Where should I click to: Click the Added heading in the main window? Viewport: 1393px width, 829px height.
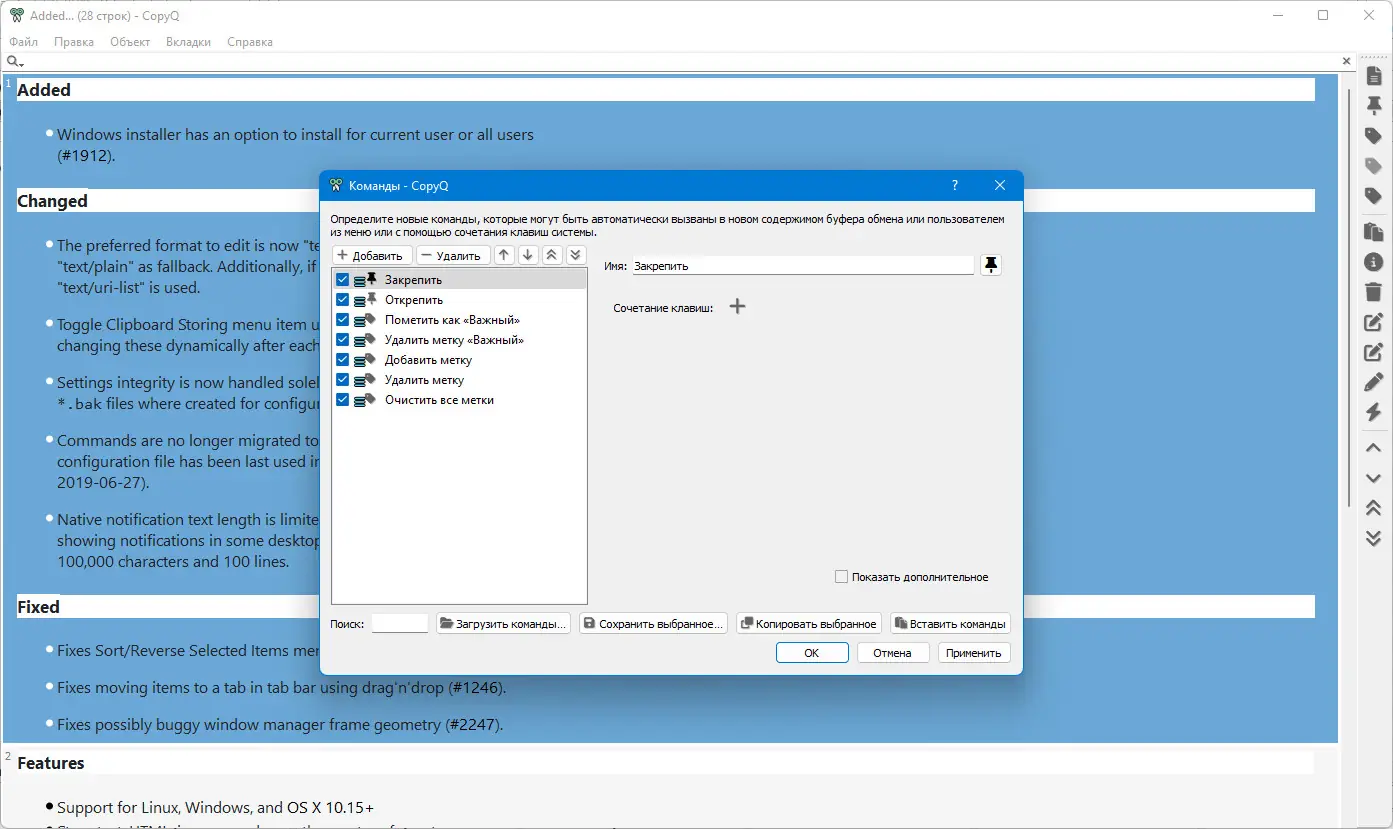pyautogui.click(x=44, y=90)
